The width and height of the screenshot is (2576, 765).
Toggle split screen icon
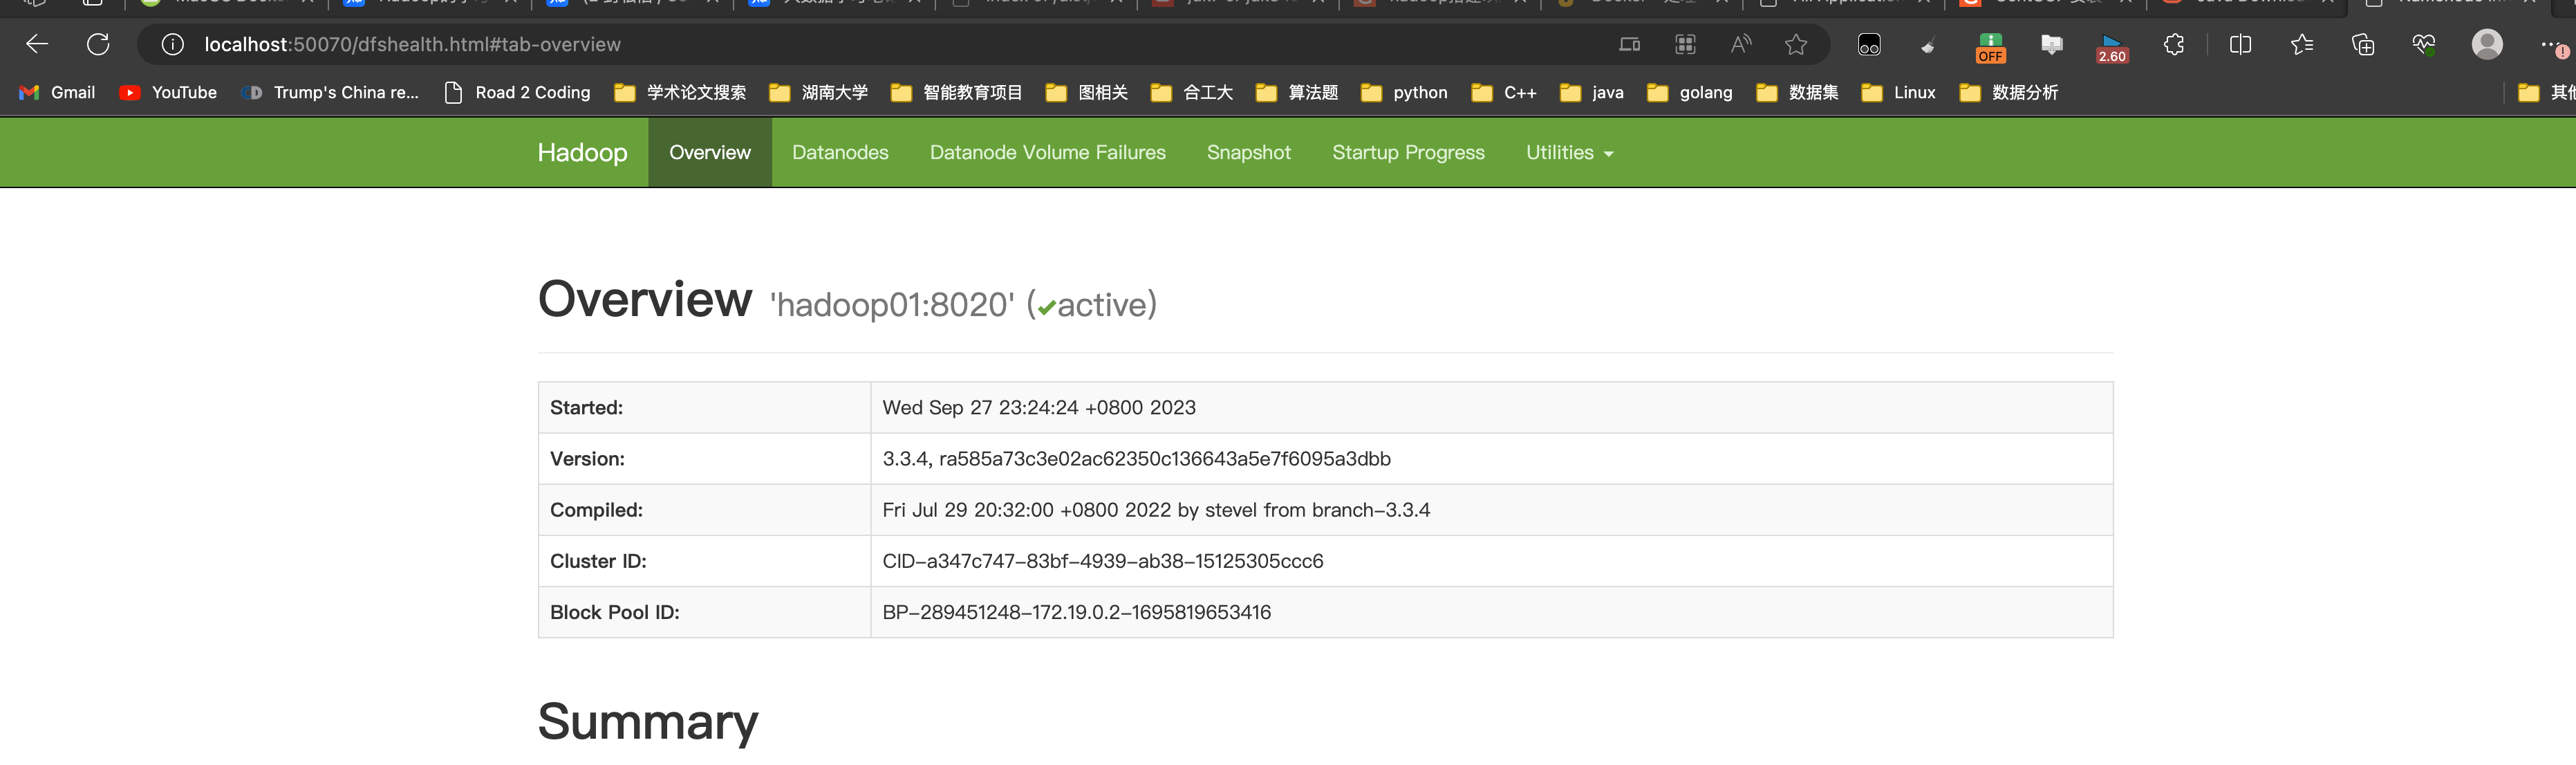click(x=2240, y=44)
